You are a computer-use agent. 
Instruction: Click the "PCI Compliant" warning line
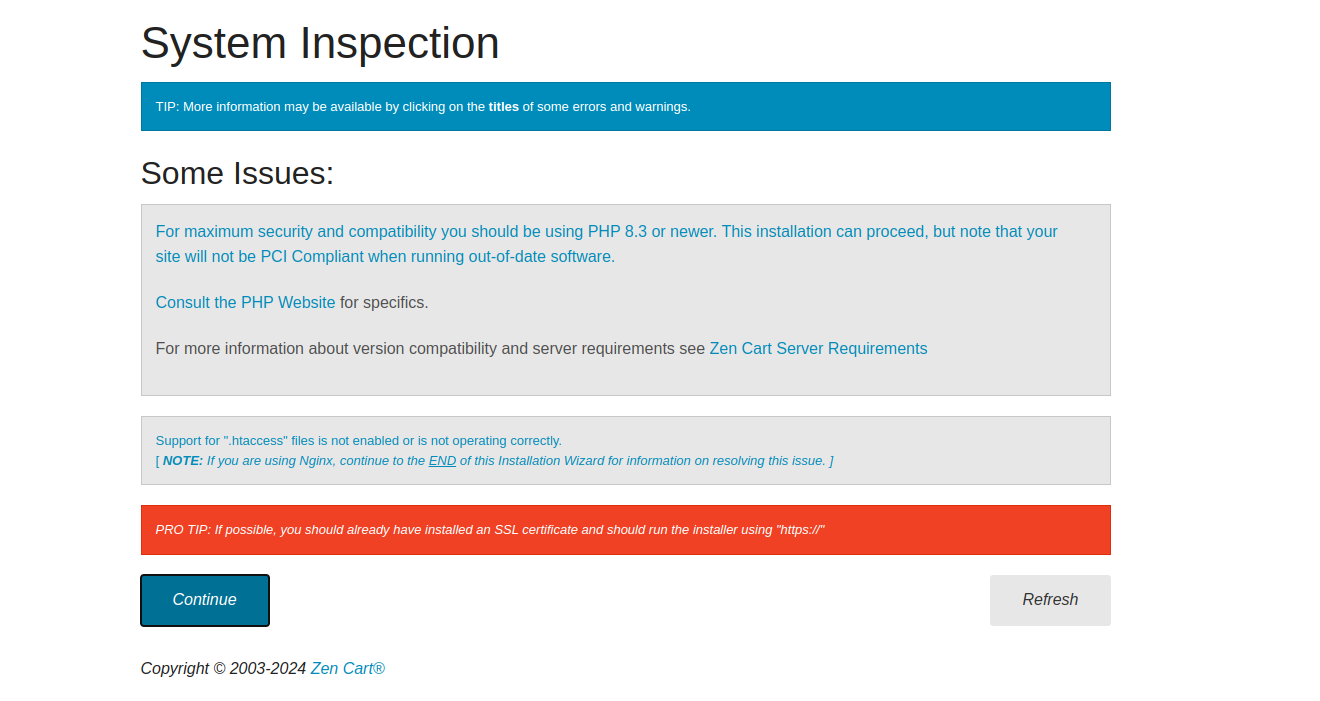pyautogui.click(x=385, y=256)
